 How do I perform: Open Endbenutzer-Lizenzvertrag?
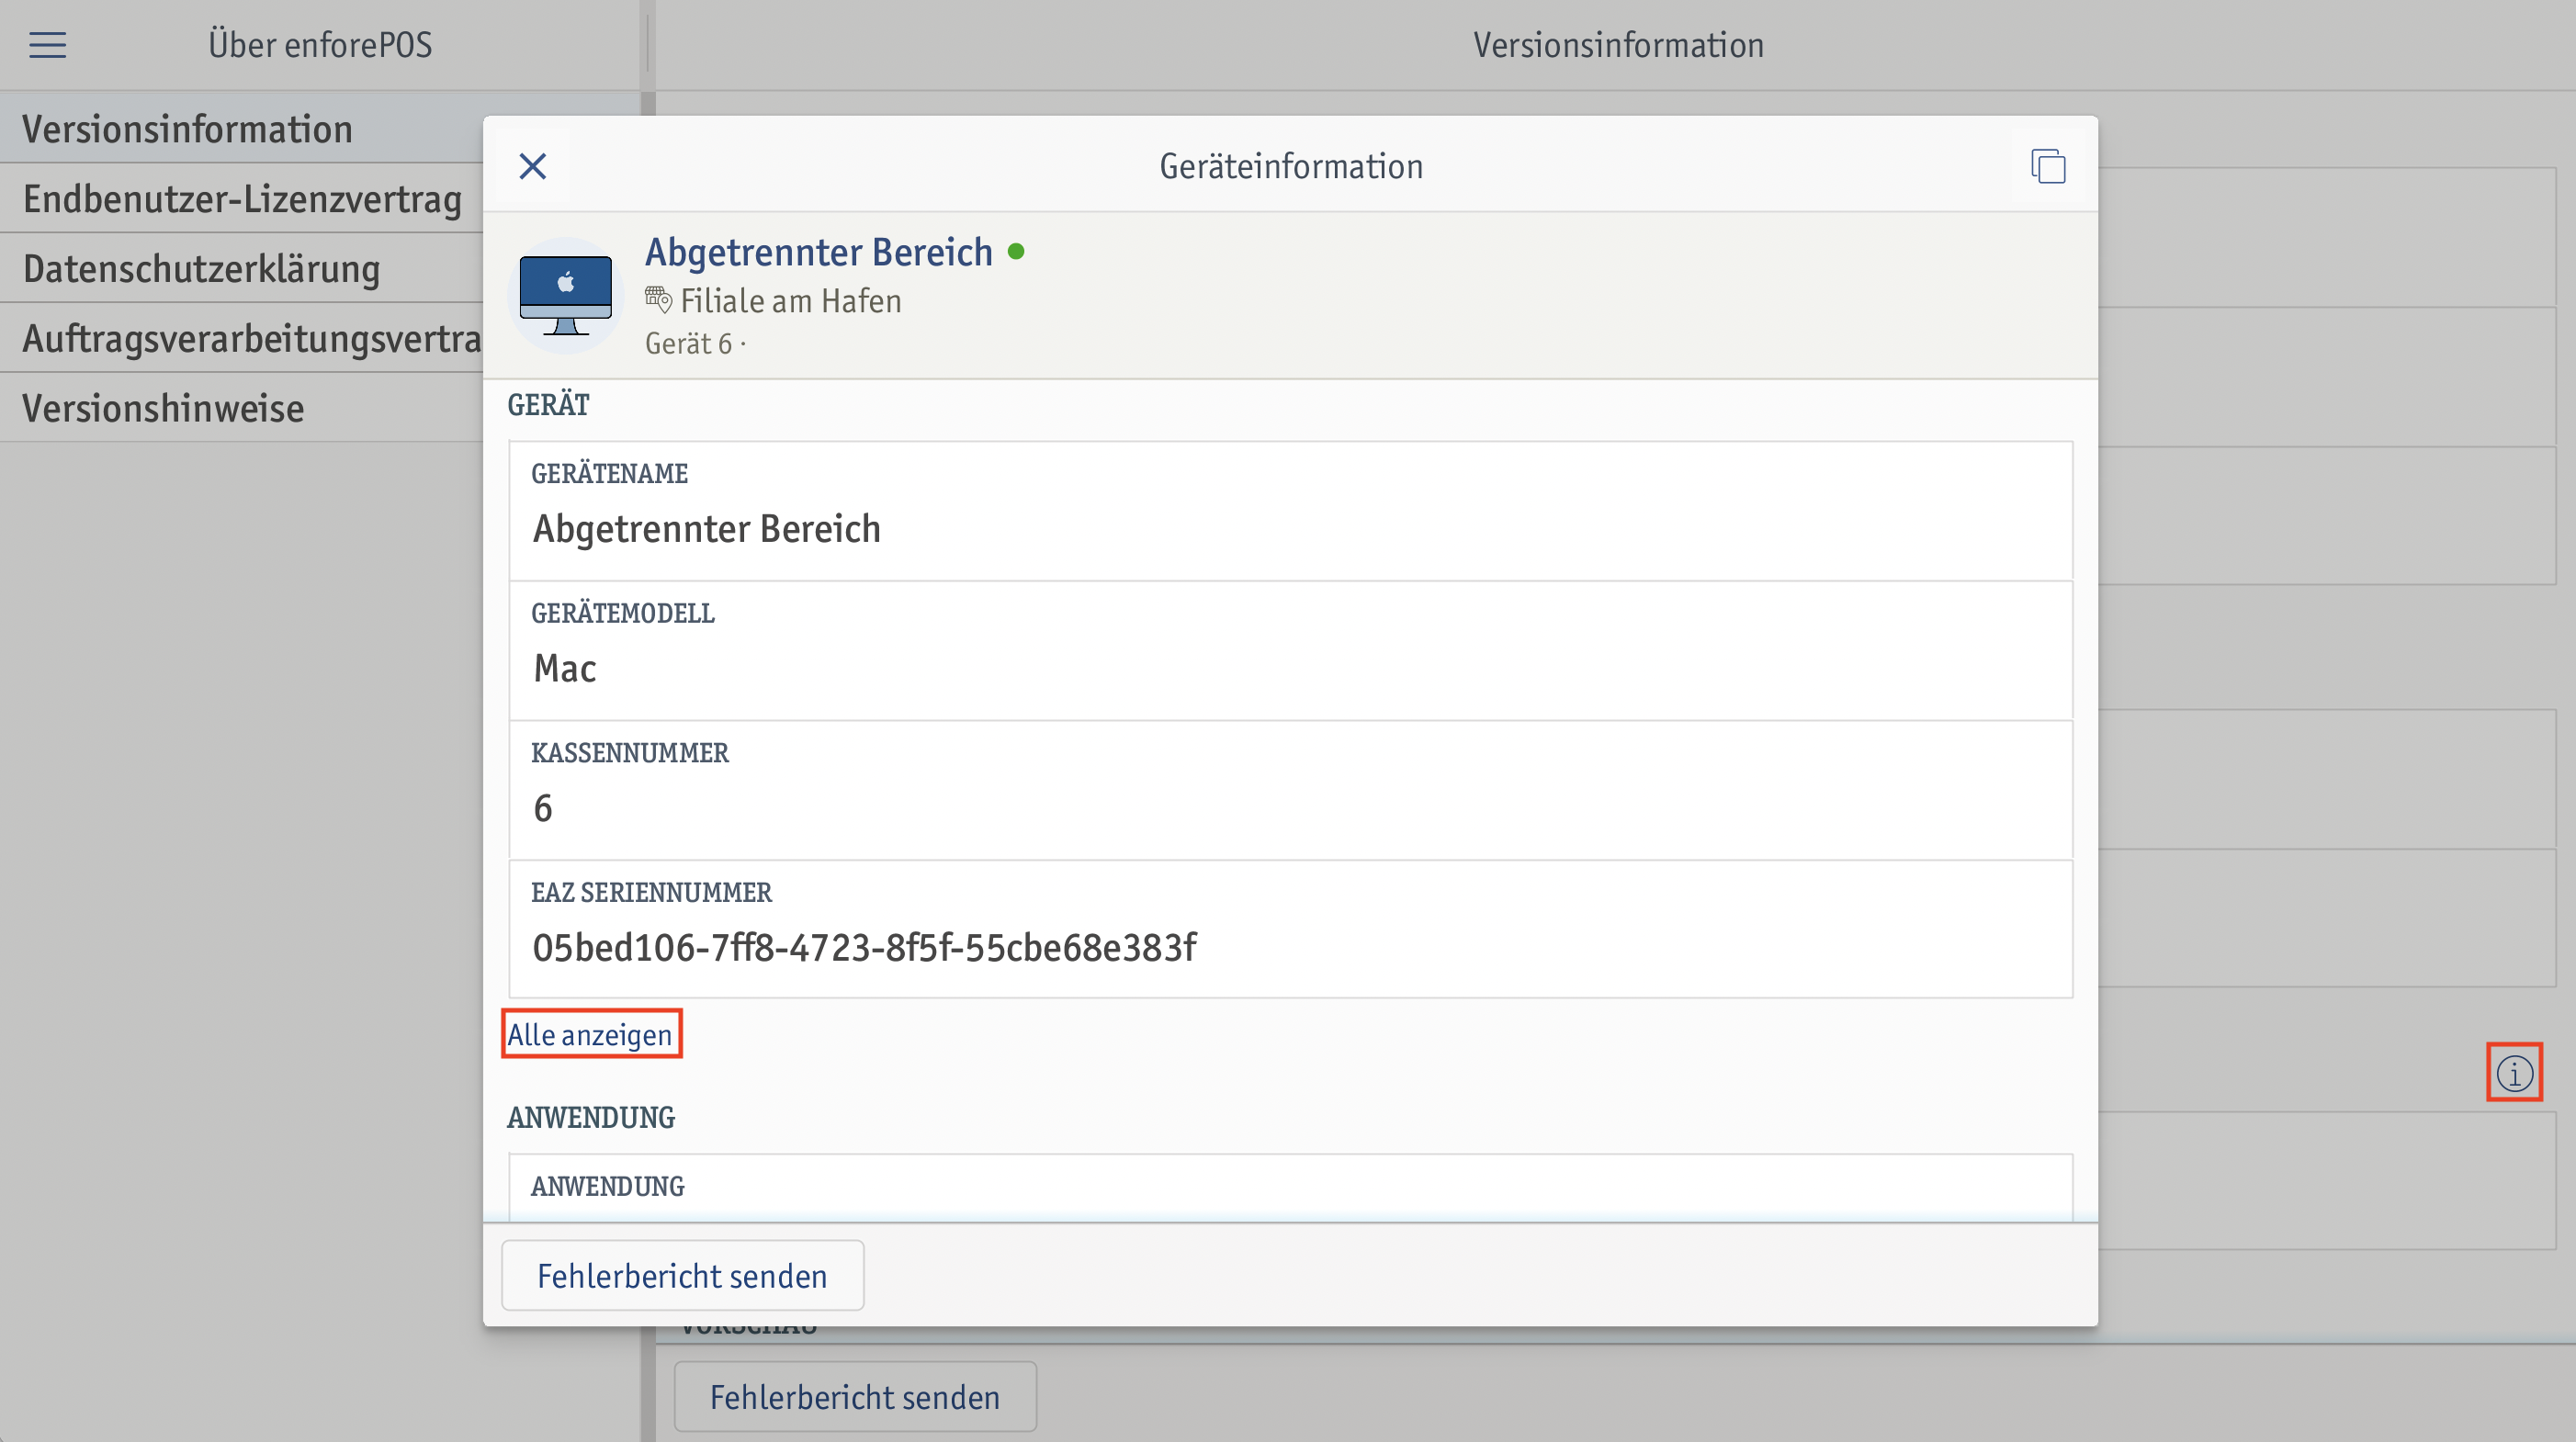pos(242,199)
